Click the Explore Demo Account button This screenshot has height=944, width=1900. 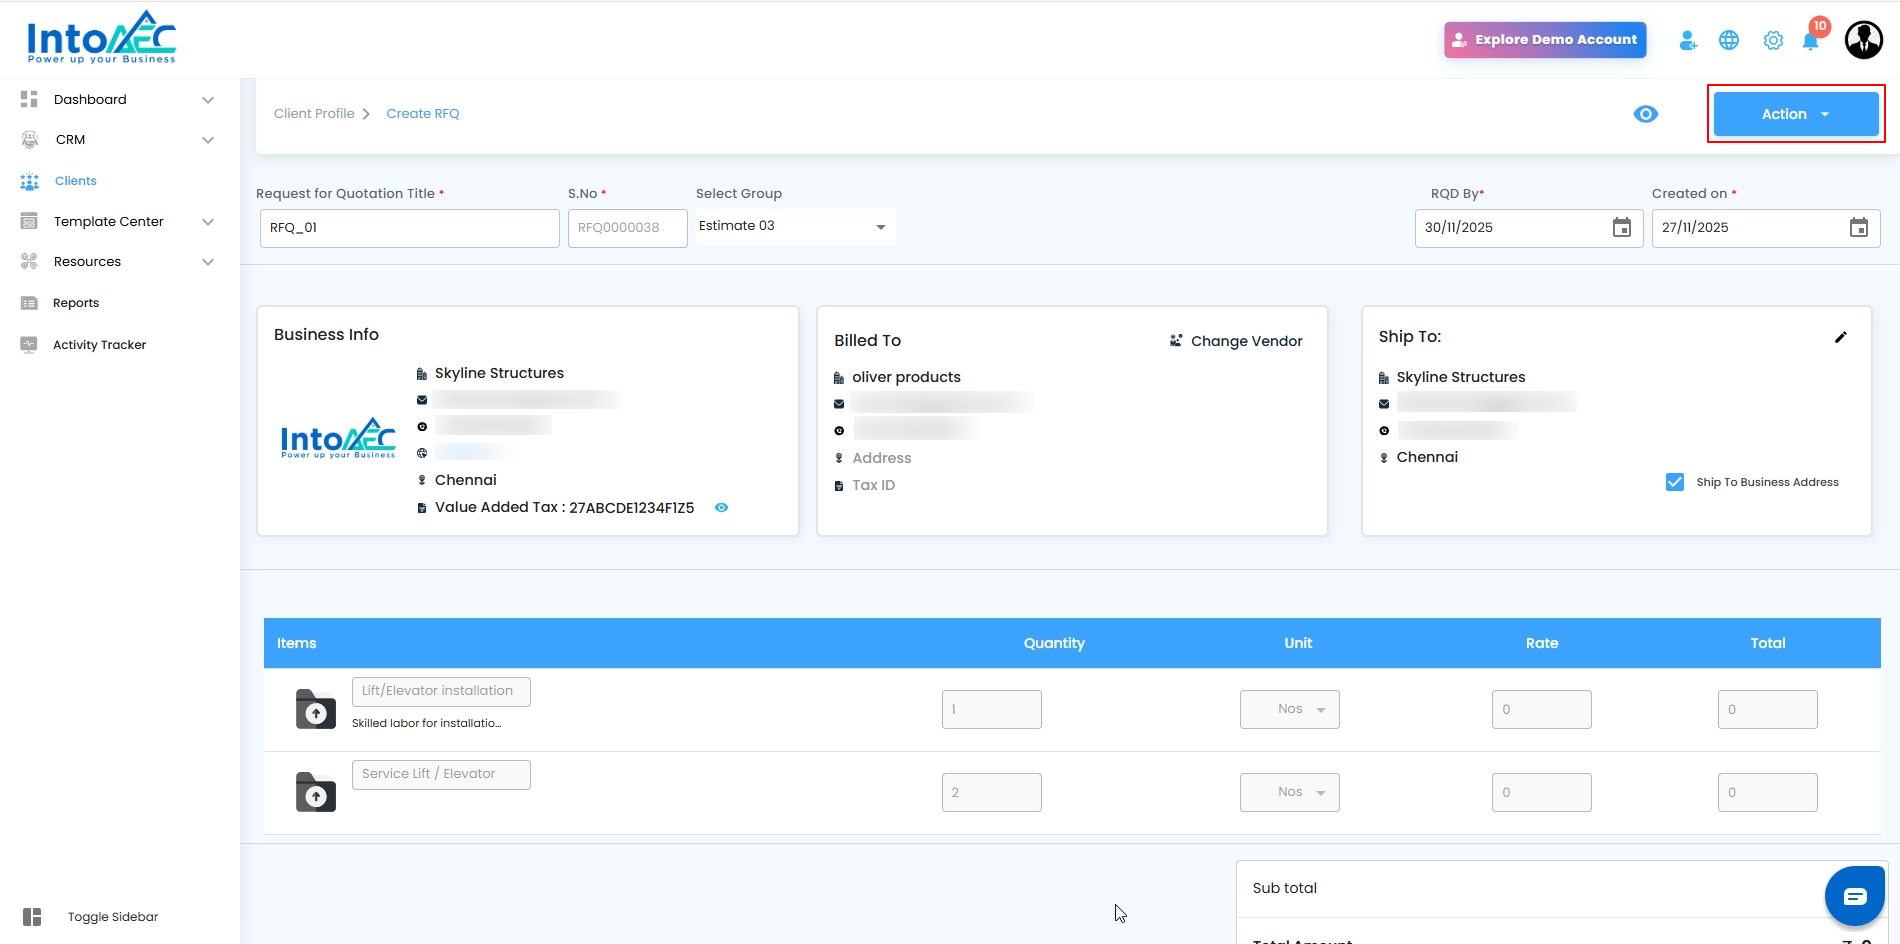1544,40
